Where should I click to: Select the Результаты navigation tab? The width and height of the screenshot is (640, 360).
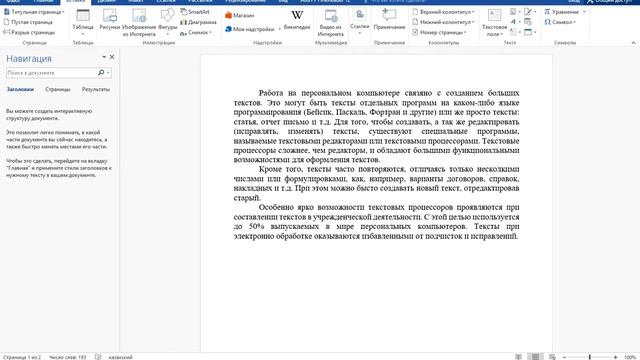pos(96,89)
